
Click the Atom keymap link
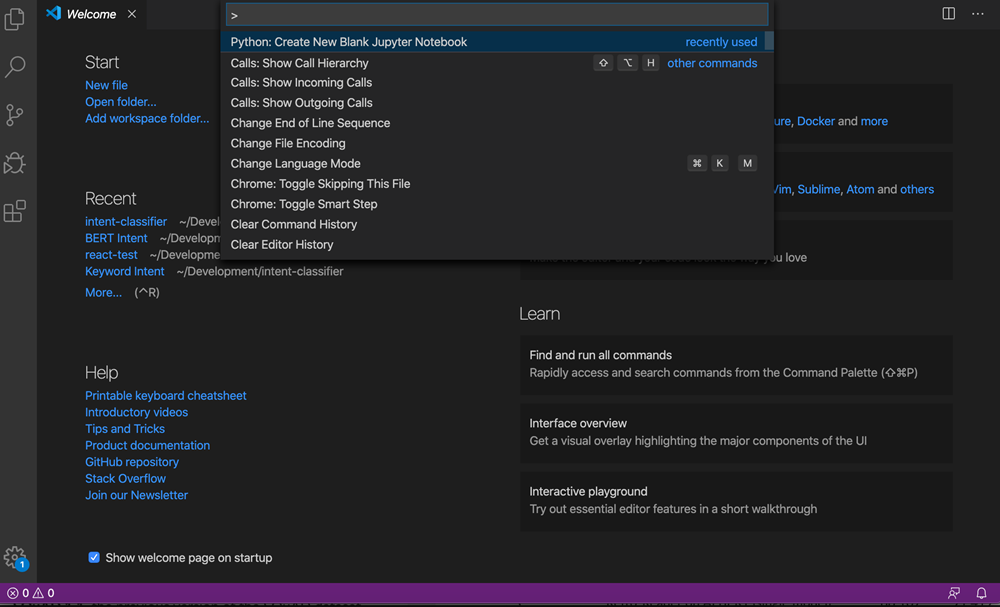(x=860, y=189)
